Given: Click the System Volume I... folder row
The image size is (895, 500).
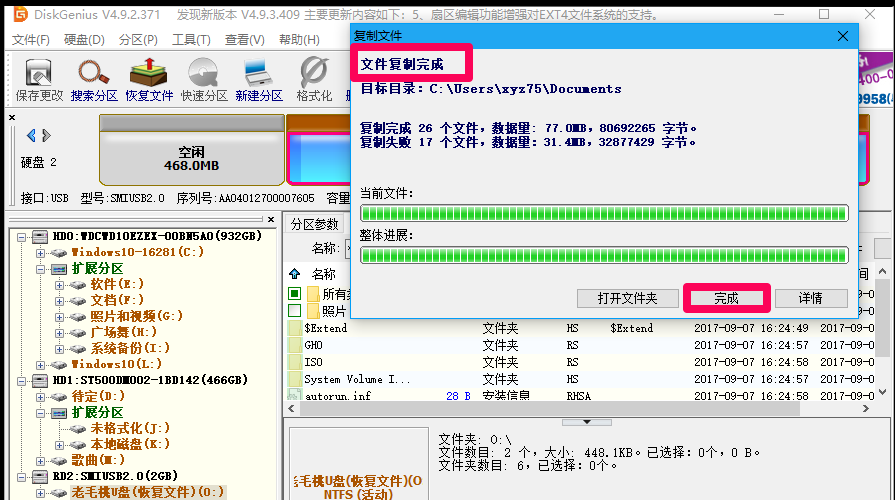Looking at the screenshot, I should click(581, 379).
